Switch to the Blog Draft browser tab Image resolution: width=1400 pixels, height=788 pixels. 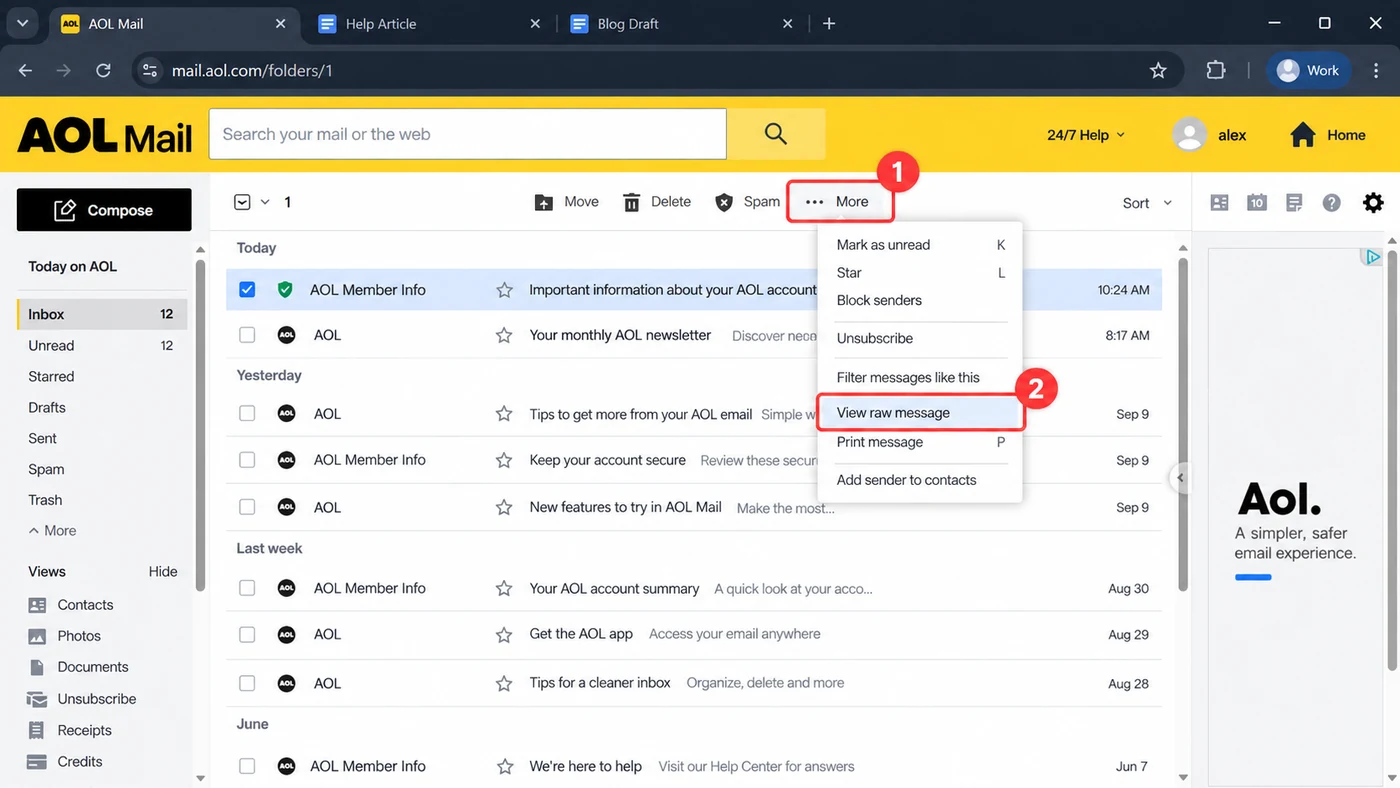[681, 24]
